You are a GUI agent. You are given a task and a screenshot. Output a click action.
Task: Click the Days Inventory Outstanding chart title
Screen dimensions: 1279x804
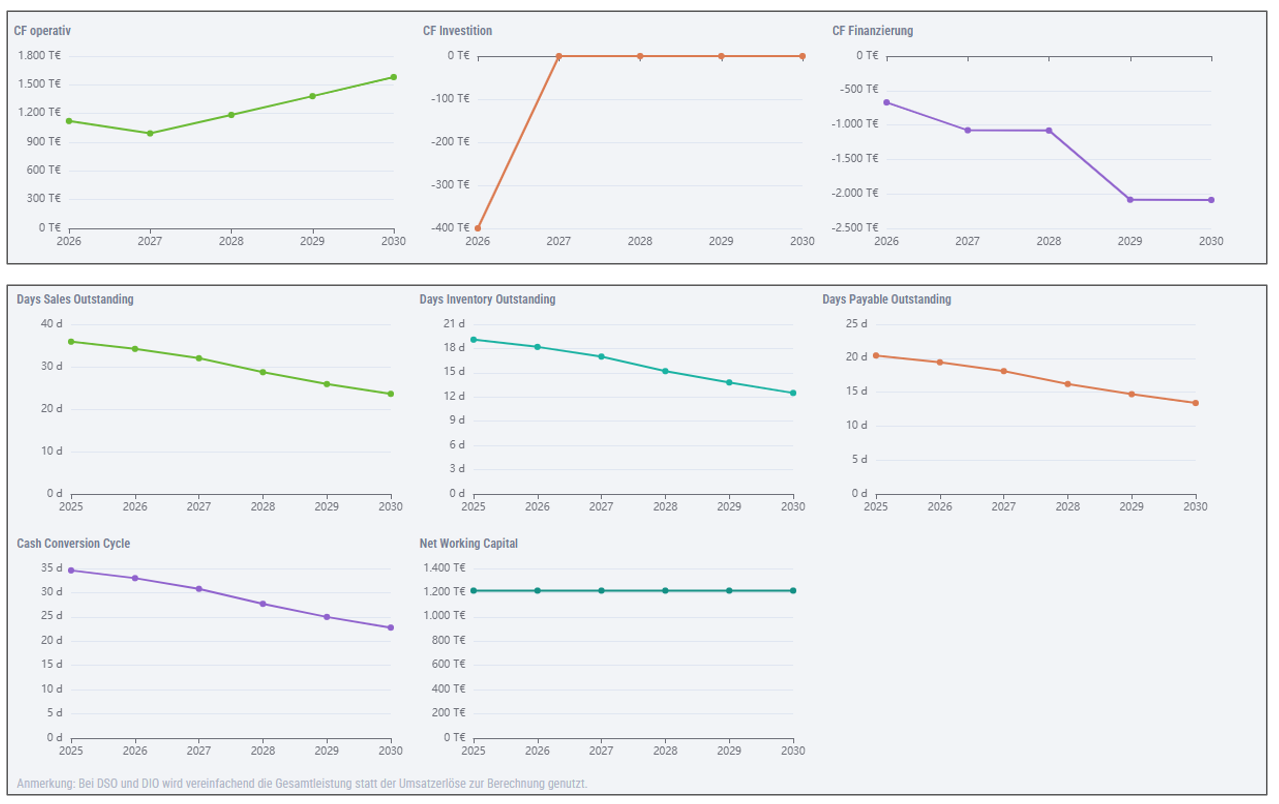487,299
